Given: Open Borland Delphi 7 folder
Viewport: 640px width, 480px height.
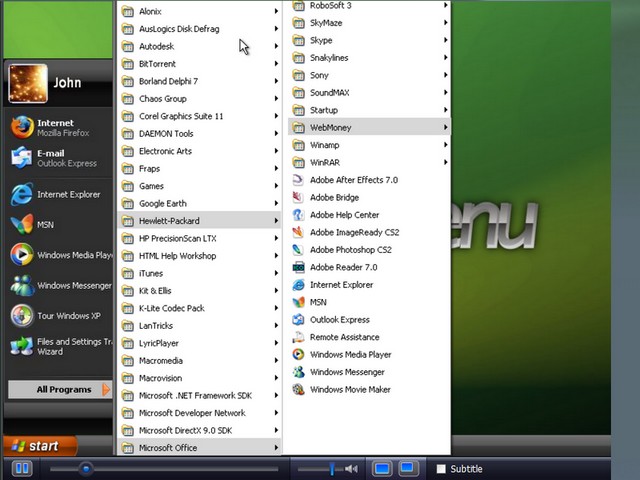Looking at the screenshot, I should (199, 81).
